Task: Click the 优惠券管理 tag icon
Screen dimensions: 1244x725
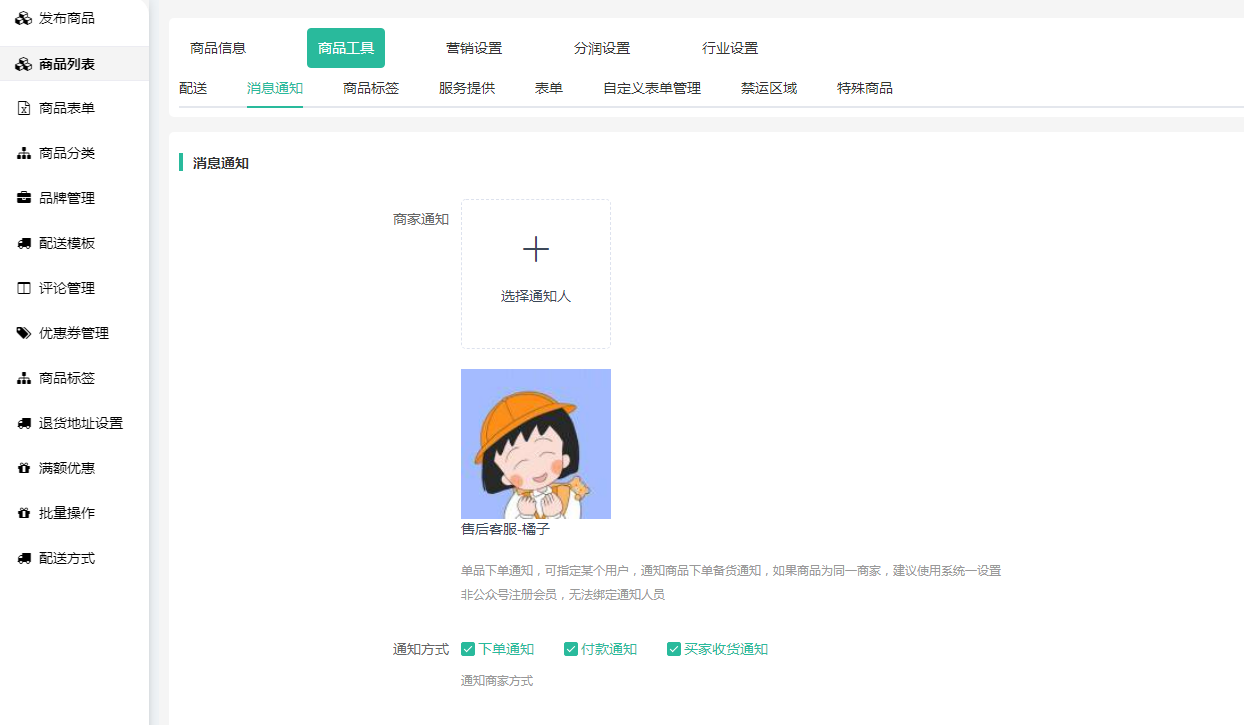Action: point(24,333)
